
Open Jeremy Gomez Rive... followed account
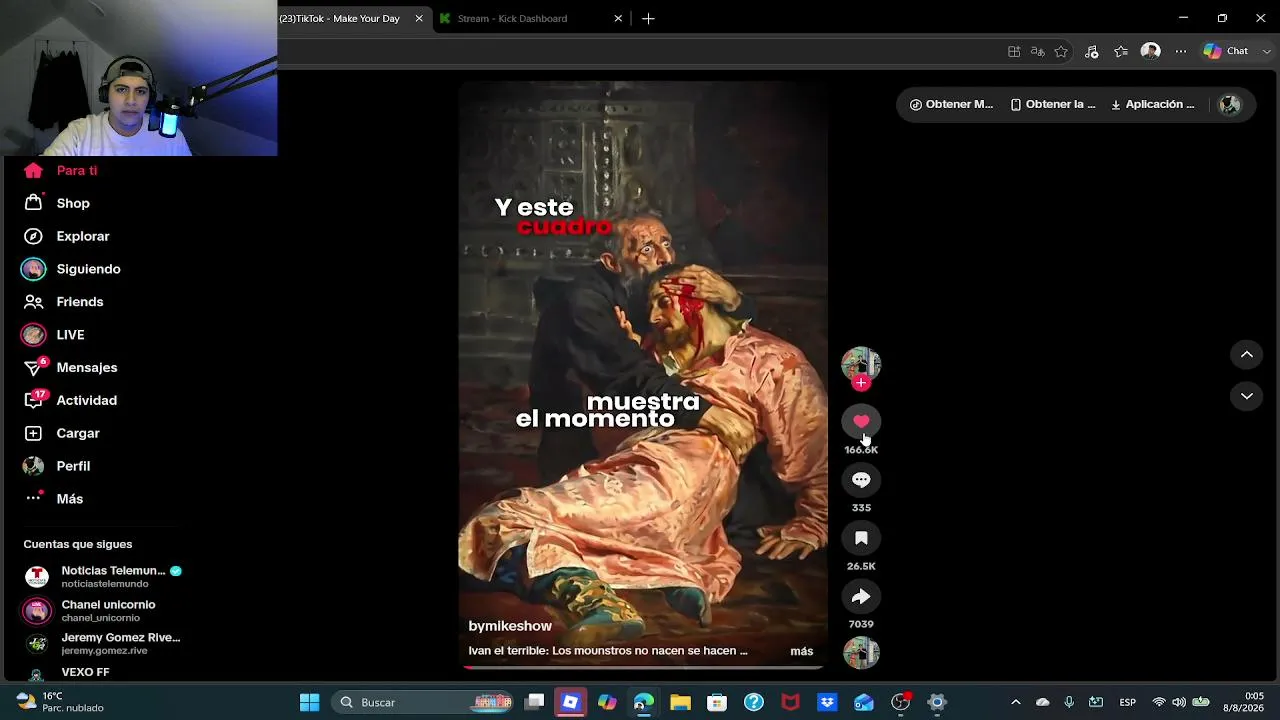click(x=102, y=643)
